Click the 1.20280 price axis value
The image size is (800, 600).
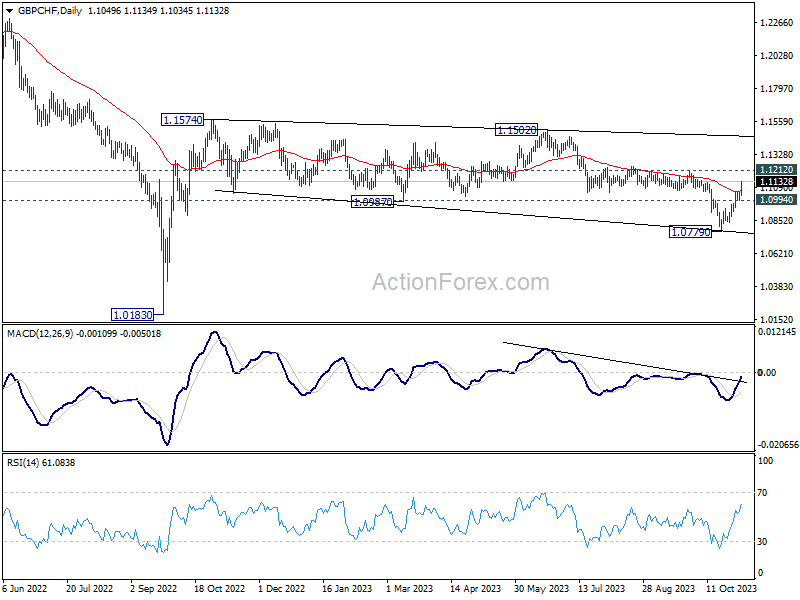777,56
